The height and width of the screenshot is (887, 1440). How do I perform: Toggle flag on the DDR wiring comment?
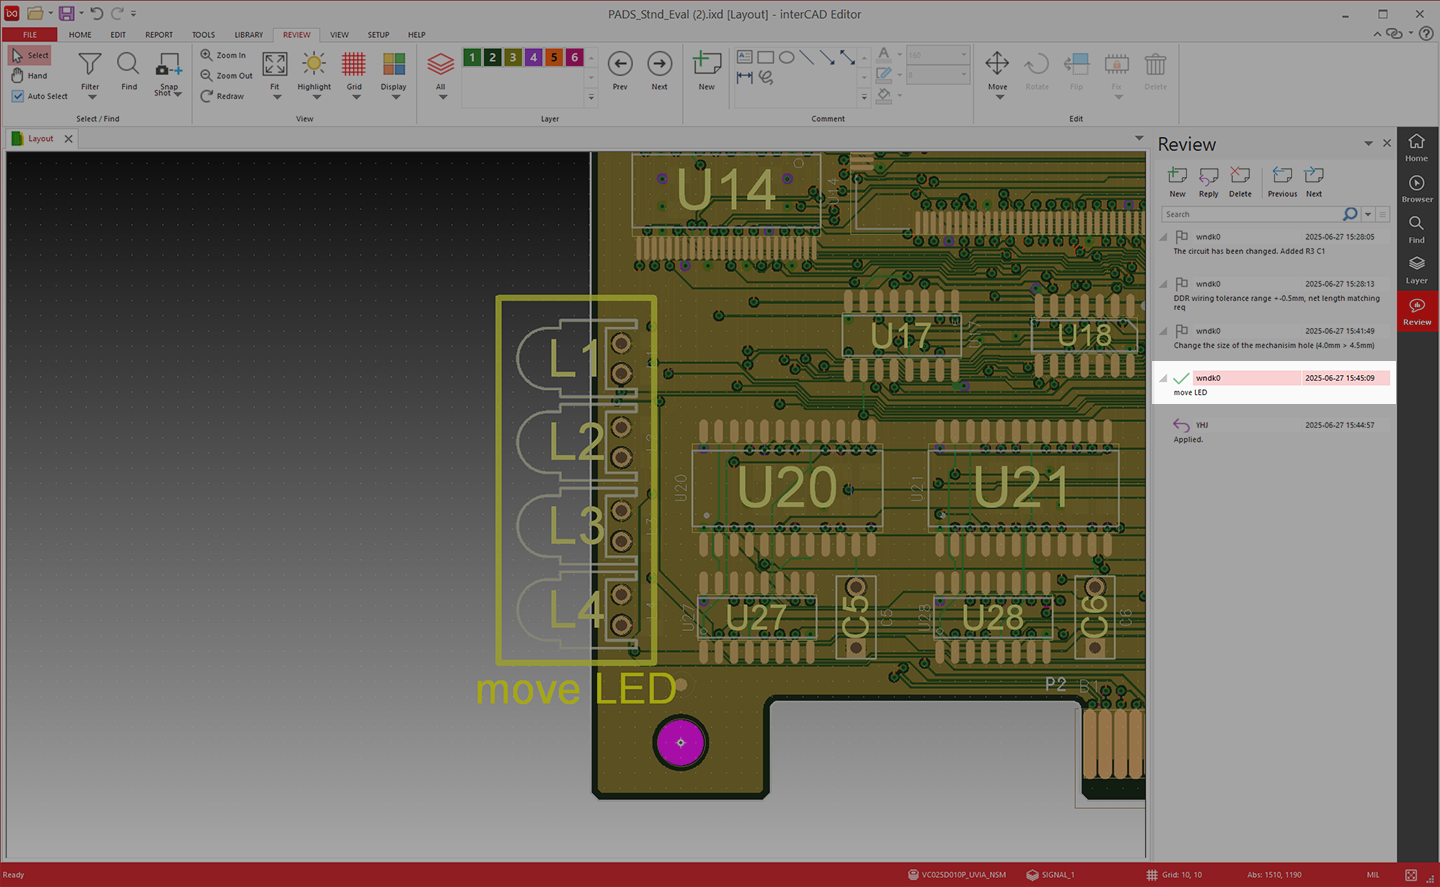(1182, 284)
